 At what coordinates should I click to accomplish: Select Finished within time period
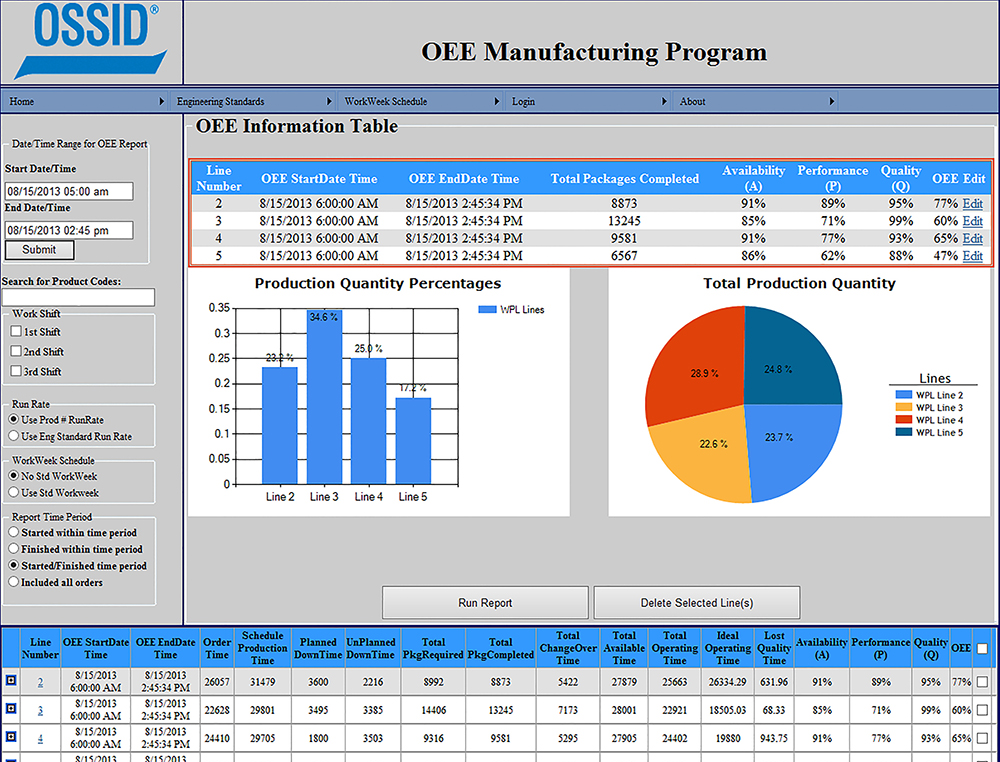13,549
